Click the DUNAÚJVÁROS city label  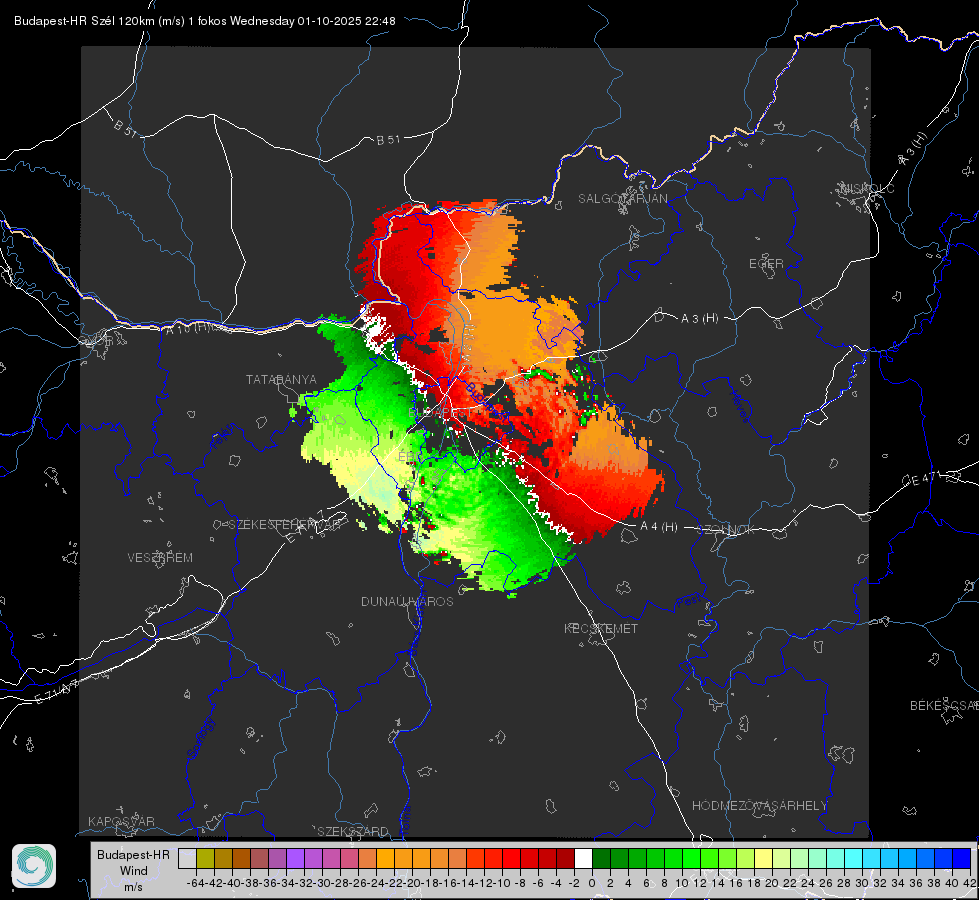pyautogui.click(x=407, y=601)
